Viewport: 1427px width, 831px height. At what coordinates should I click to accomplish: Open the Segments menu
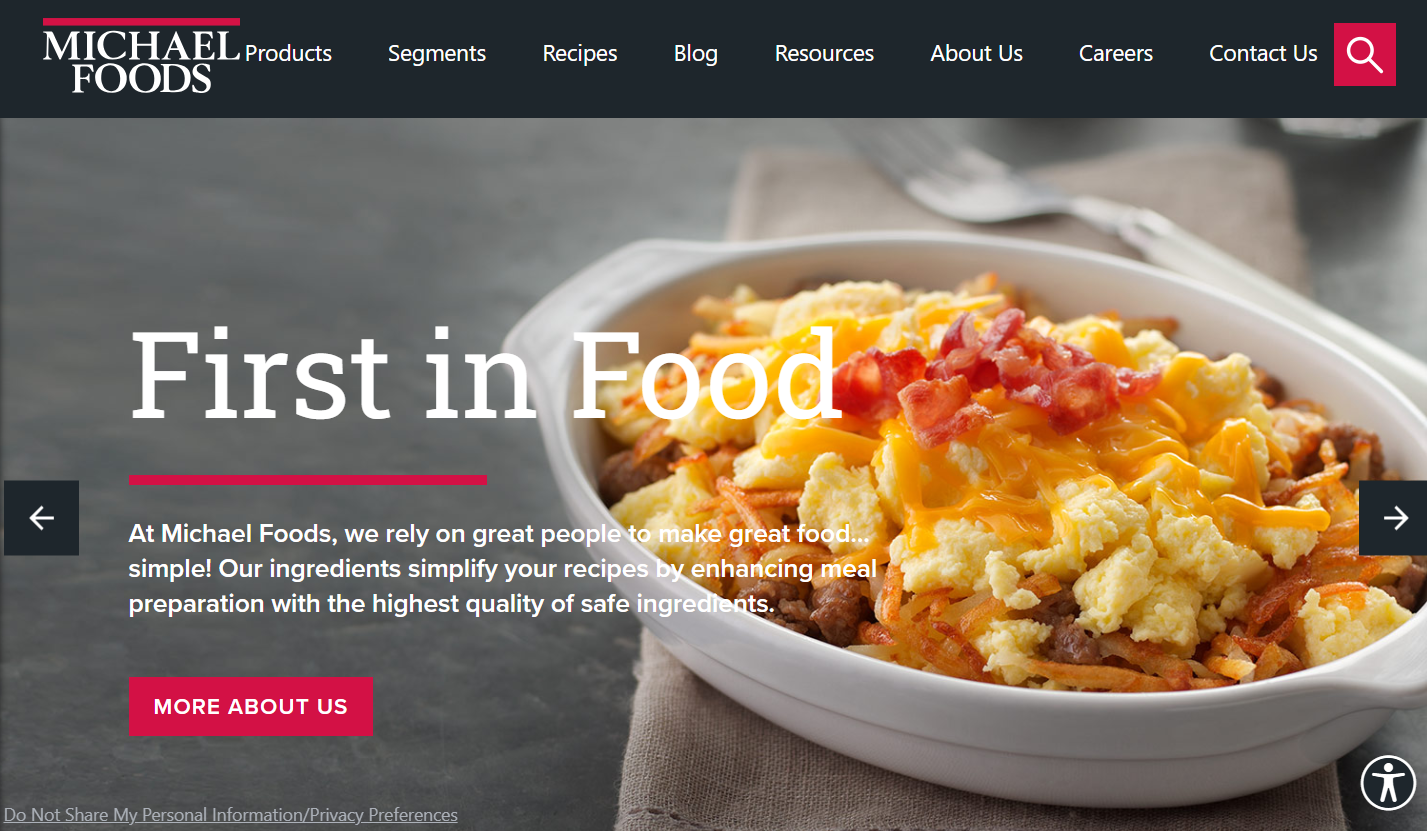tap(437, 54)
